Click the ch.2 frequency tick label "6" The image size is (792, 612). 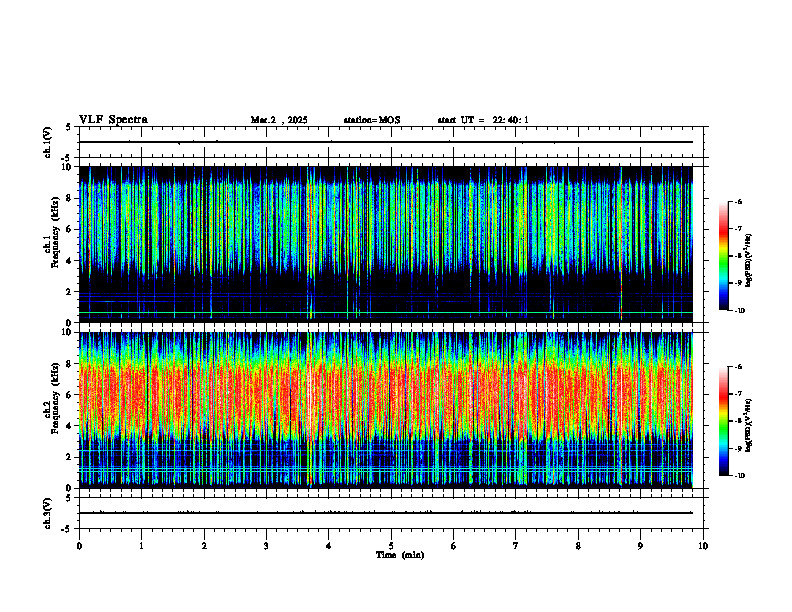69,395
